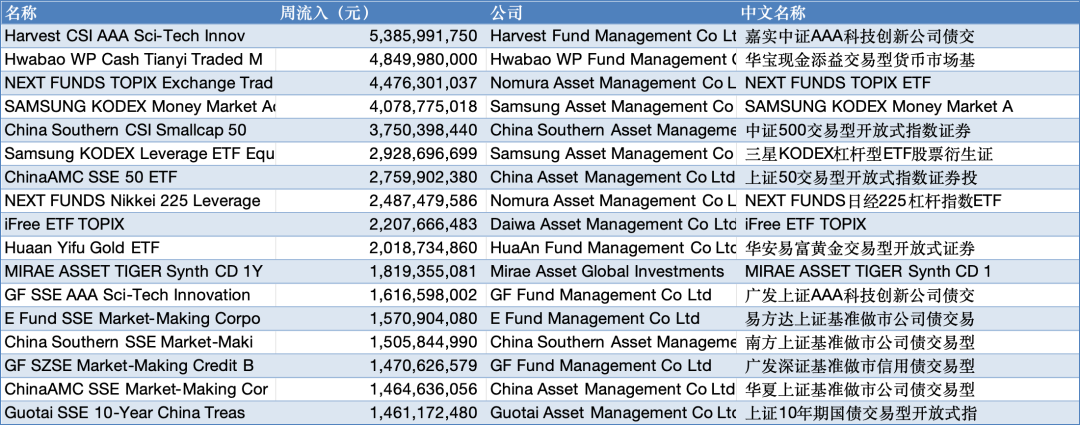1080x425 pixels.
Task: Click the GF SZSE Market-Making Credit B cell
Action: point(138,366)
